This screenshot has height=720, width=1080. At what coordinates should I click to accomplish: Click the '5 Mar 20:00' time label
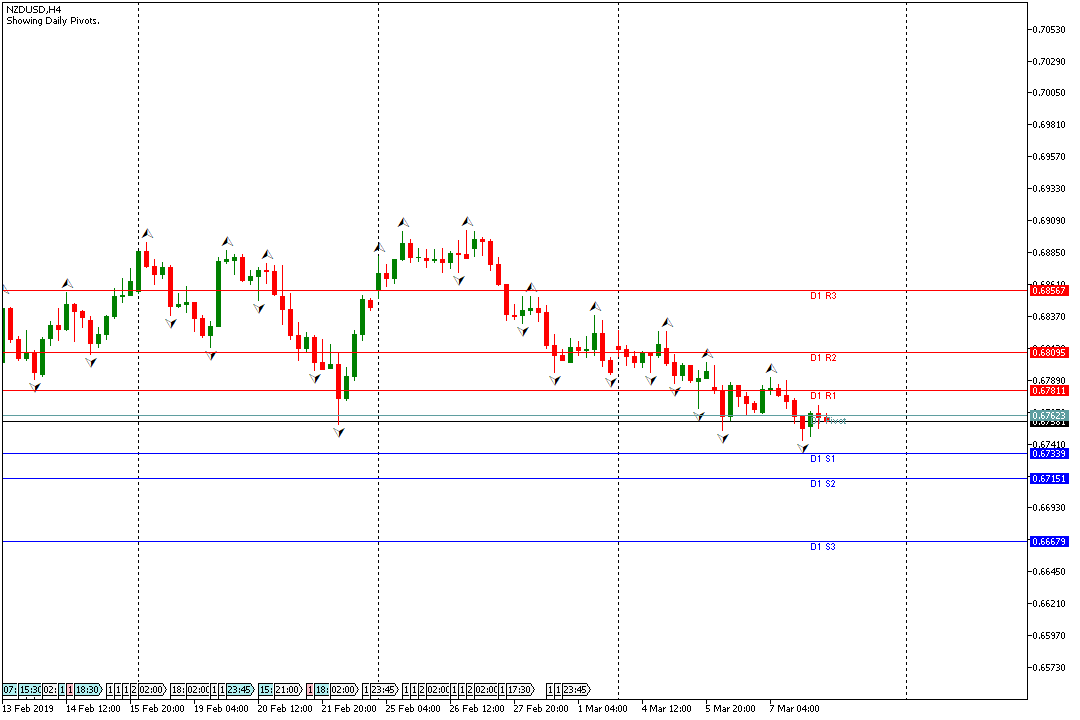pyautogui.click(x=731, y=708)
